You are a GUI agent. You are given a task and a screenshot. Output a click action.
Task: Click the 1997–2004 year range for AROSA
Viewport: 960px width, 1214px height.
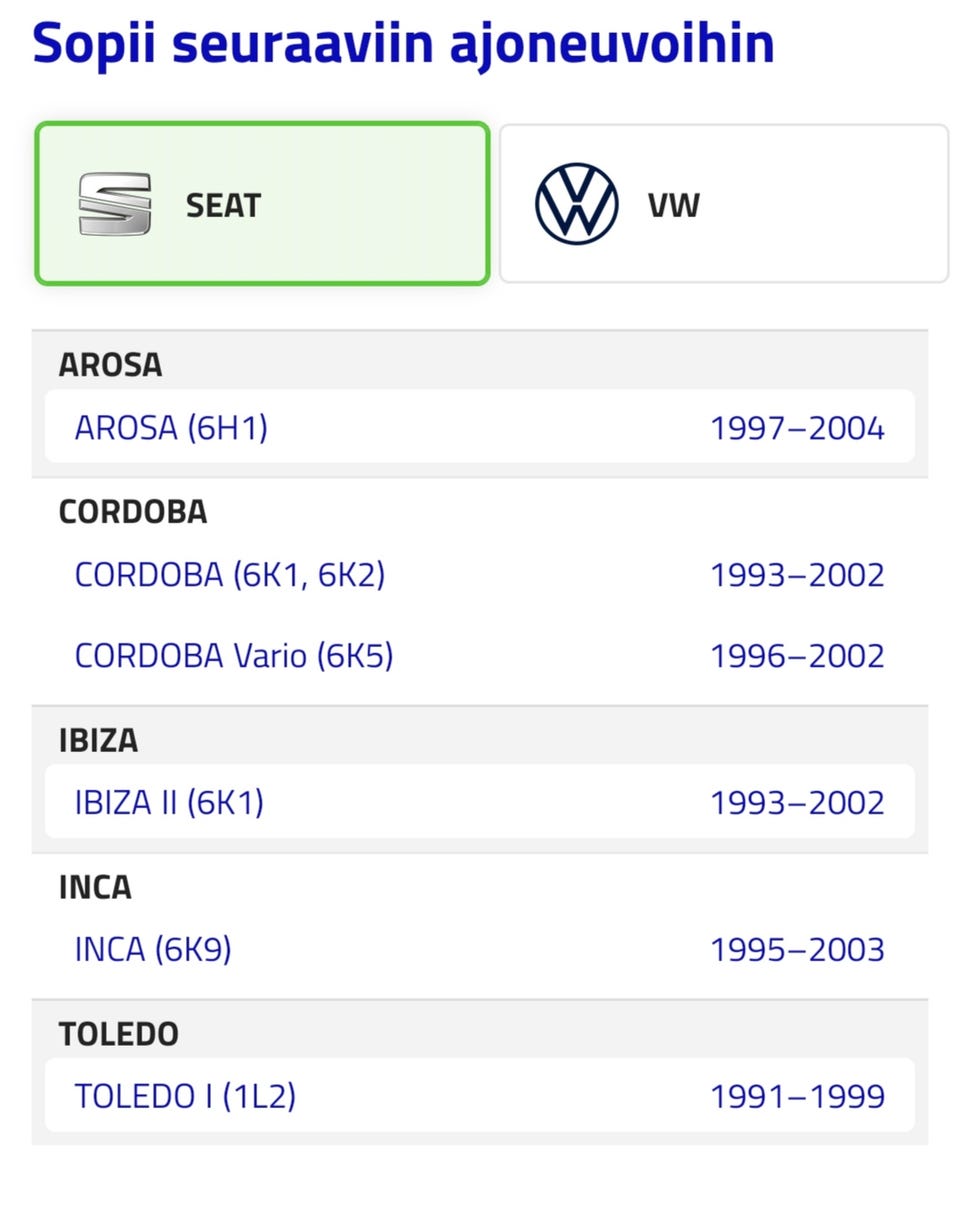click(x=797, y=429)
